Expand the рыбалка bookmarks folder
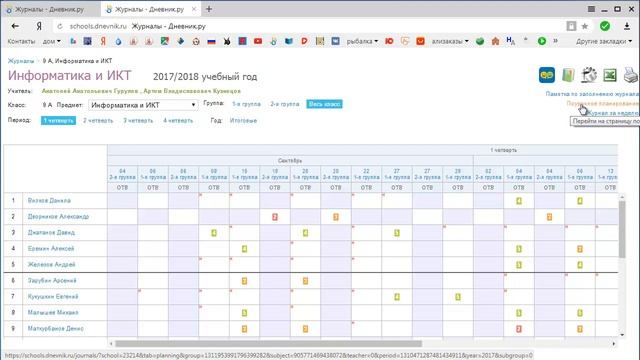 362,41
